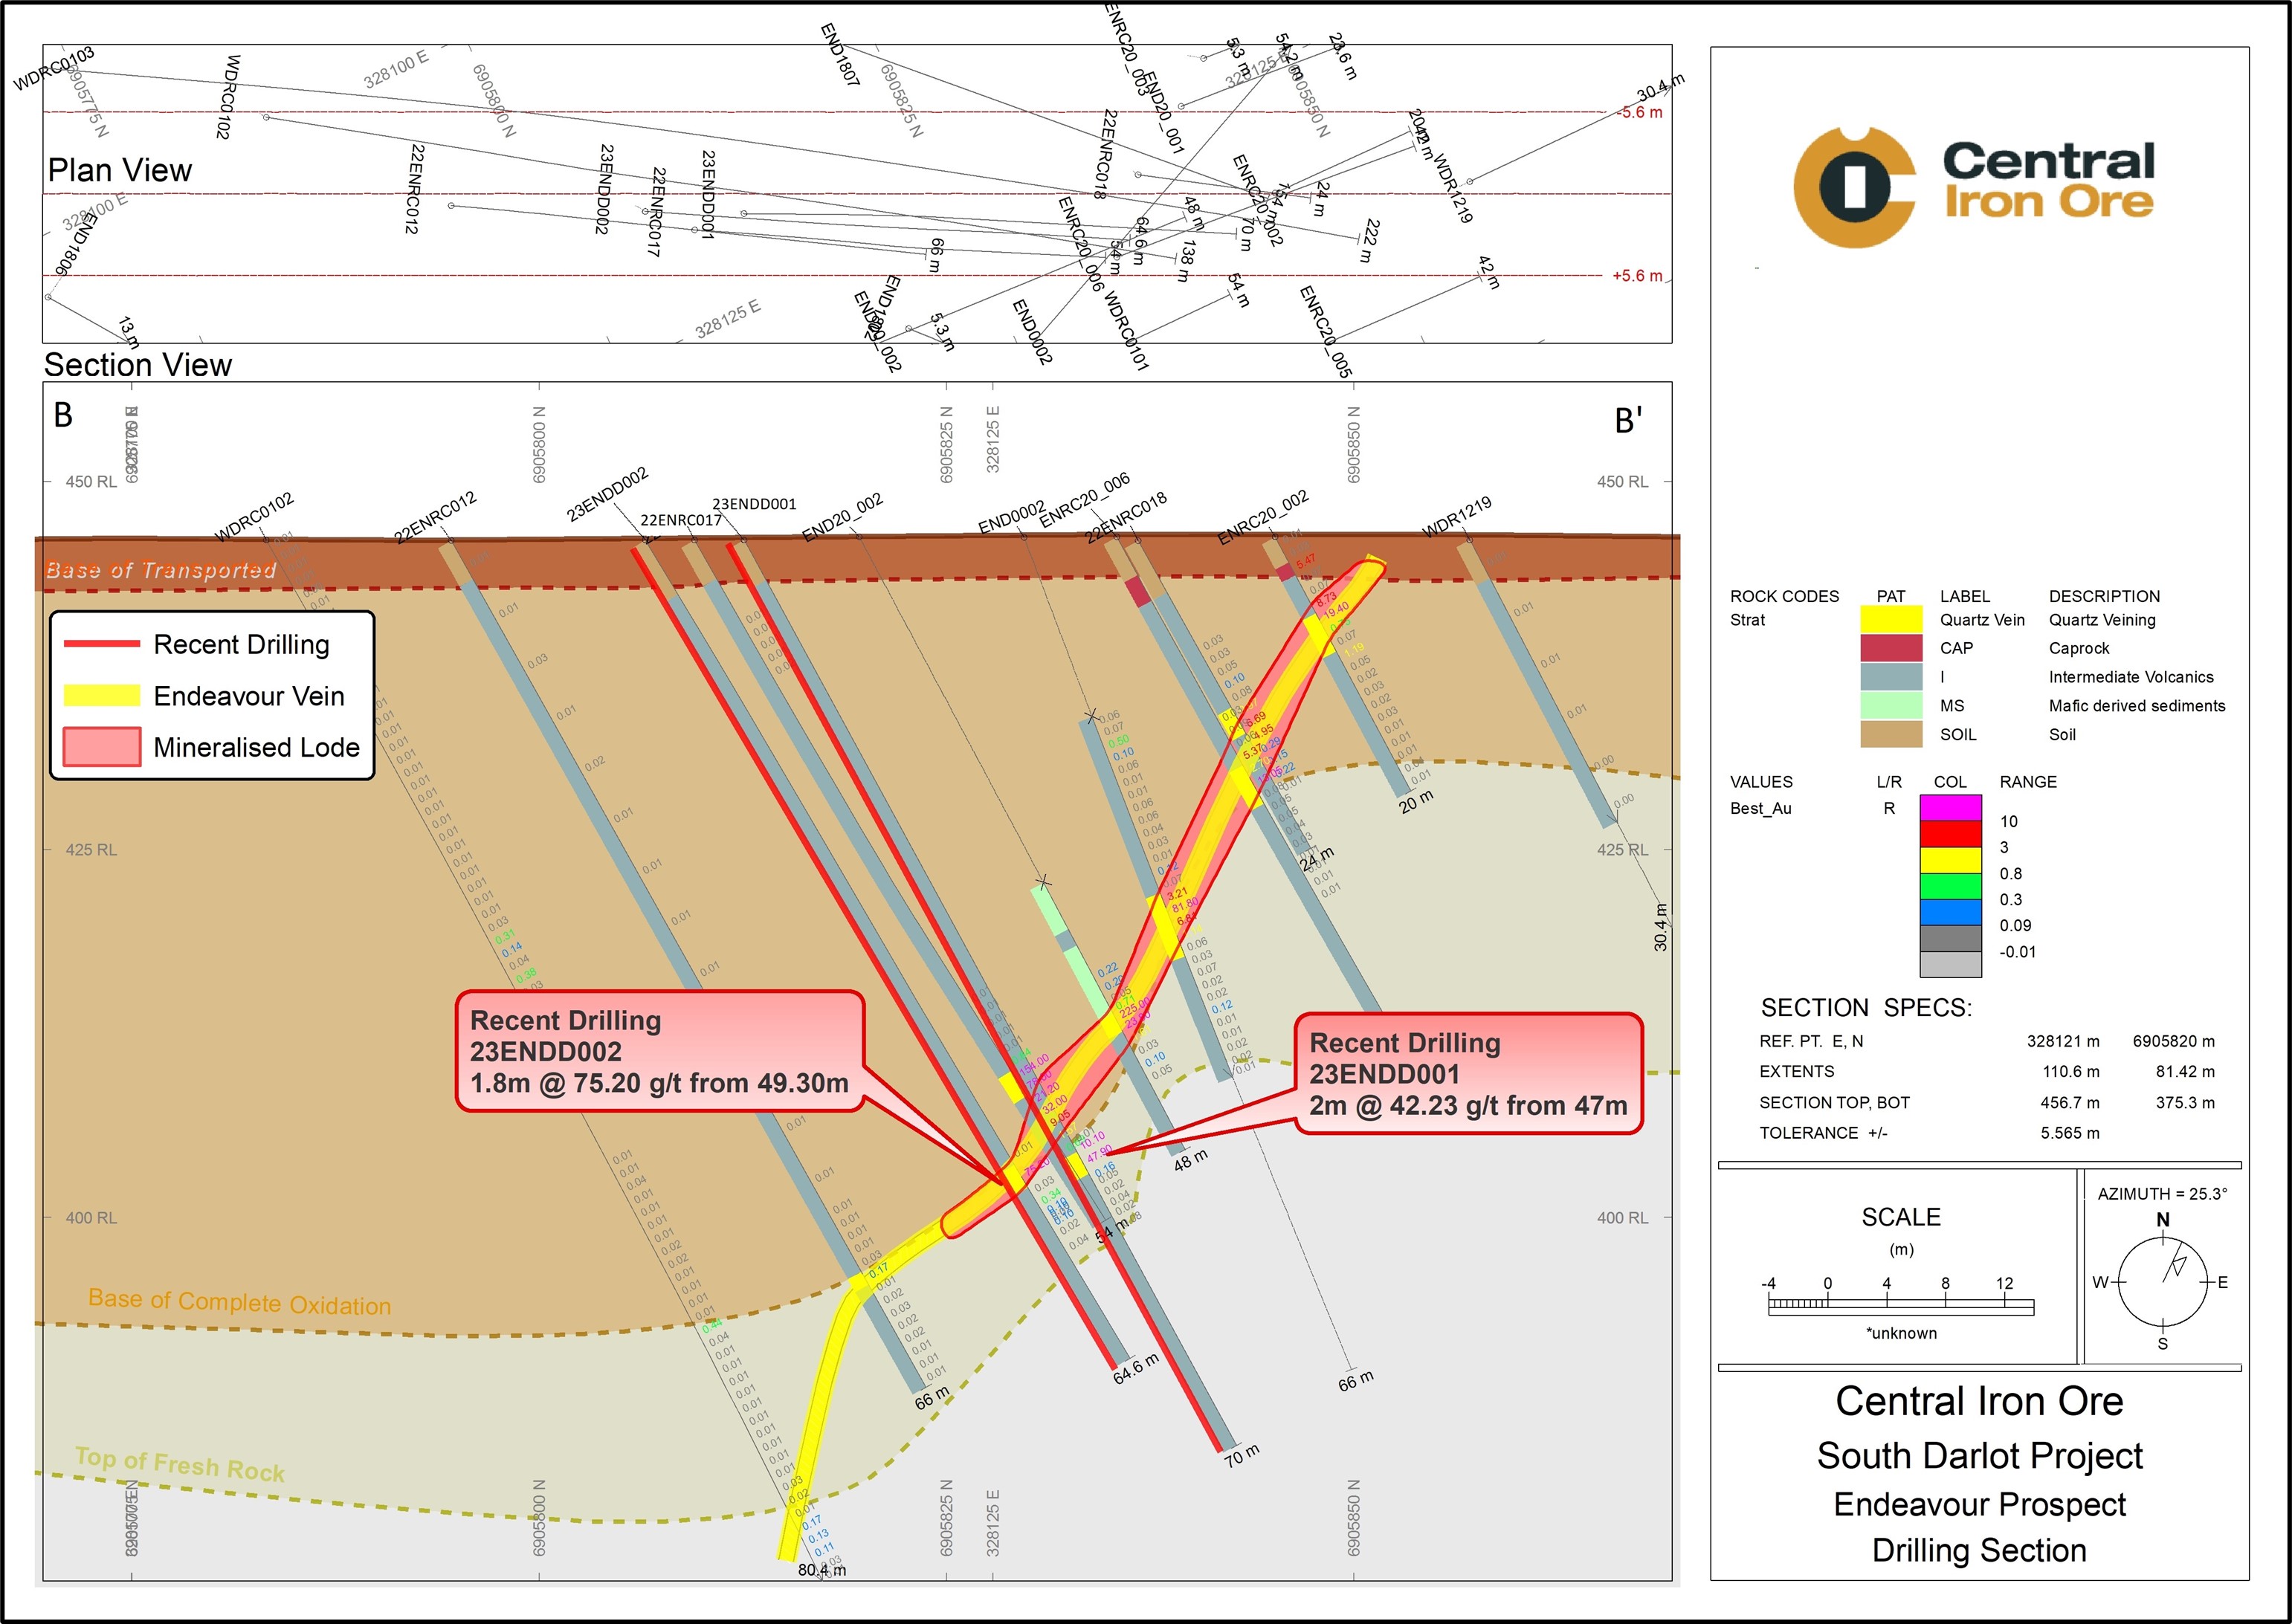2292x1624 pixels.
Task: Click the '-5.6 m' plan view tolerance label
Action: point(1639,112)
